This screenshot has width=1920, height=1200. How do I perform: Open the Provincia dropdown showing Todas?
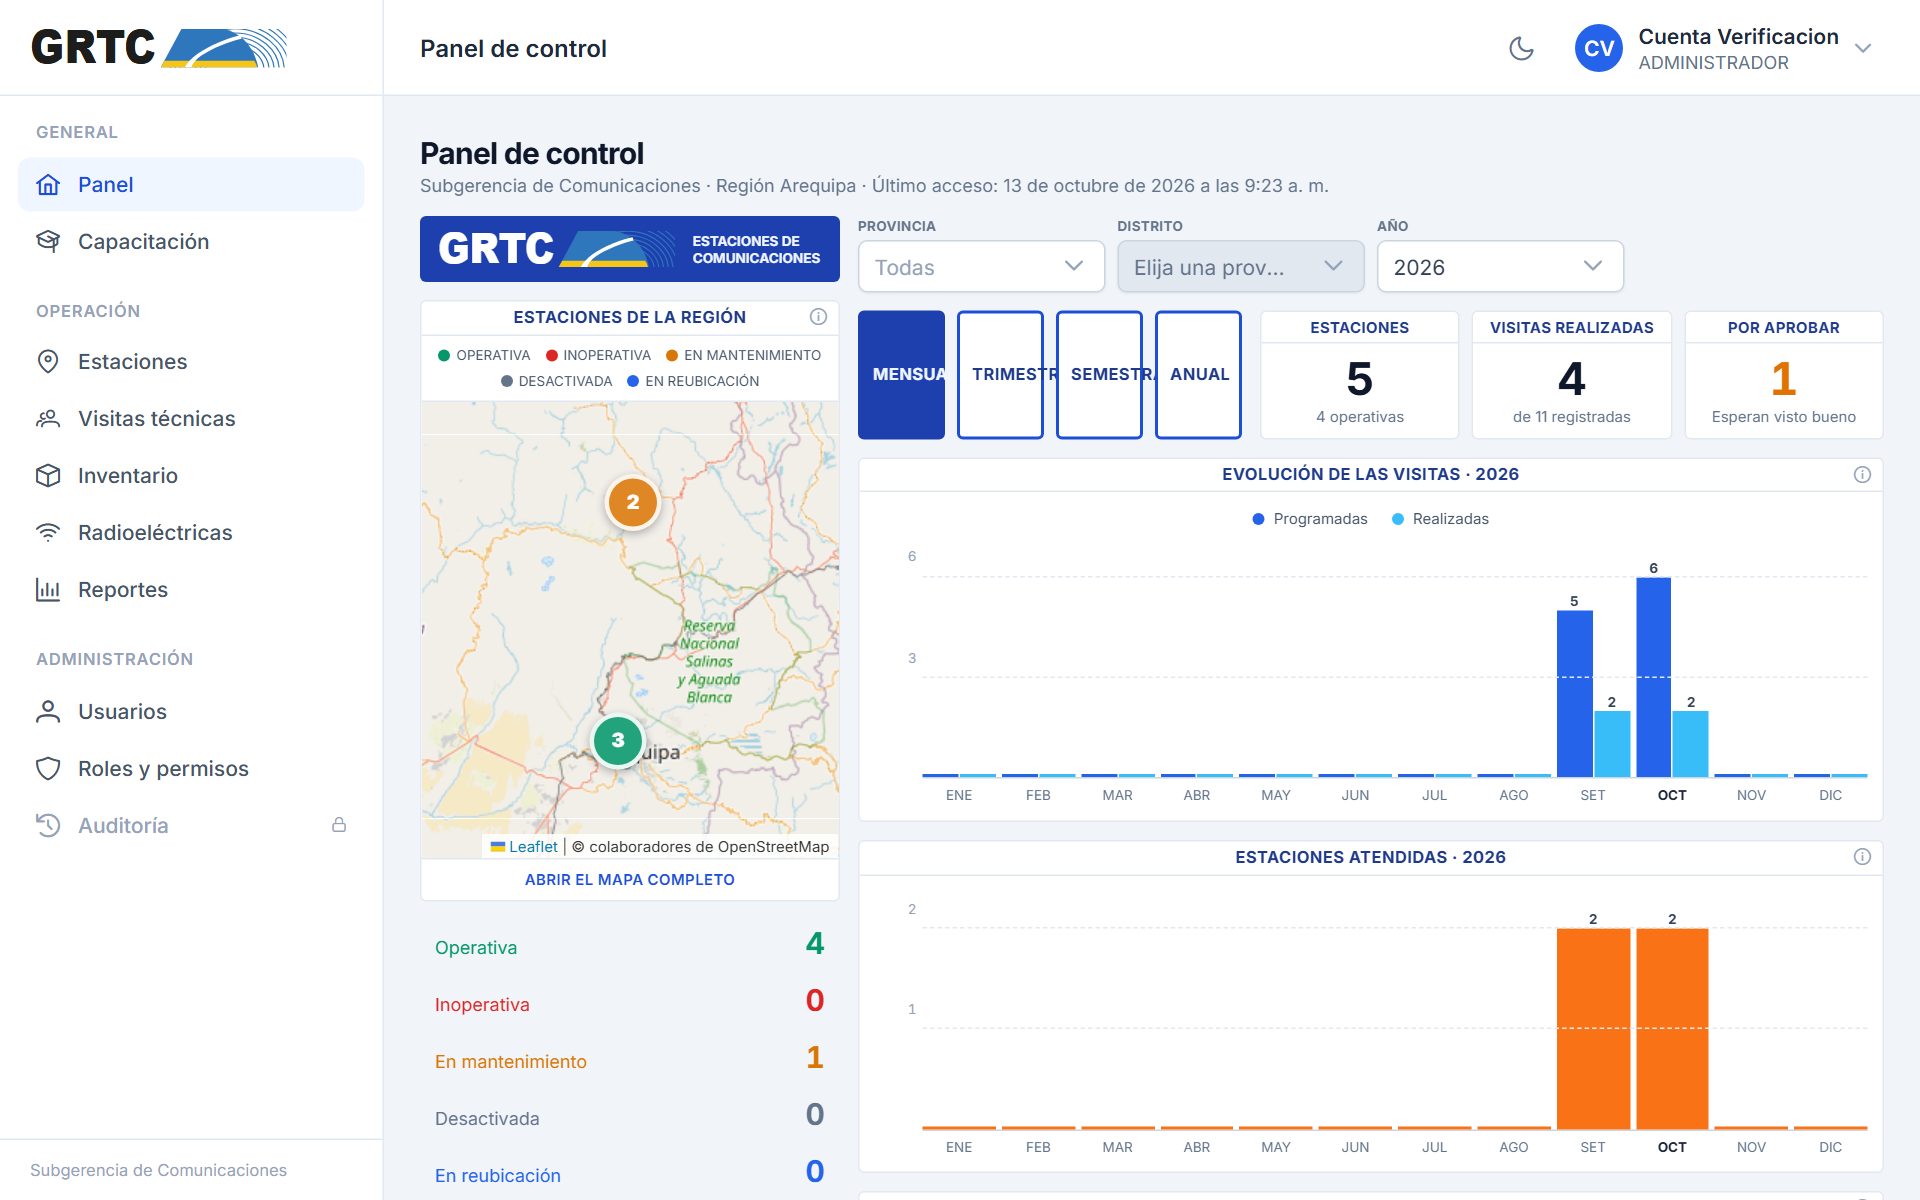[981, 267]
